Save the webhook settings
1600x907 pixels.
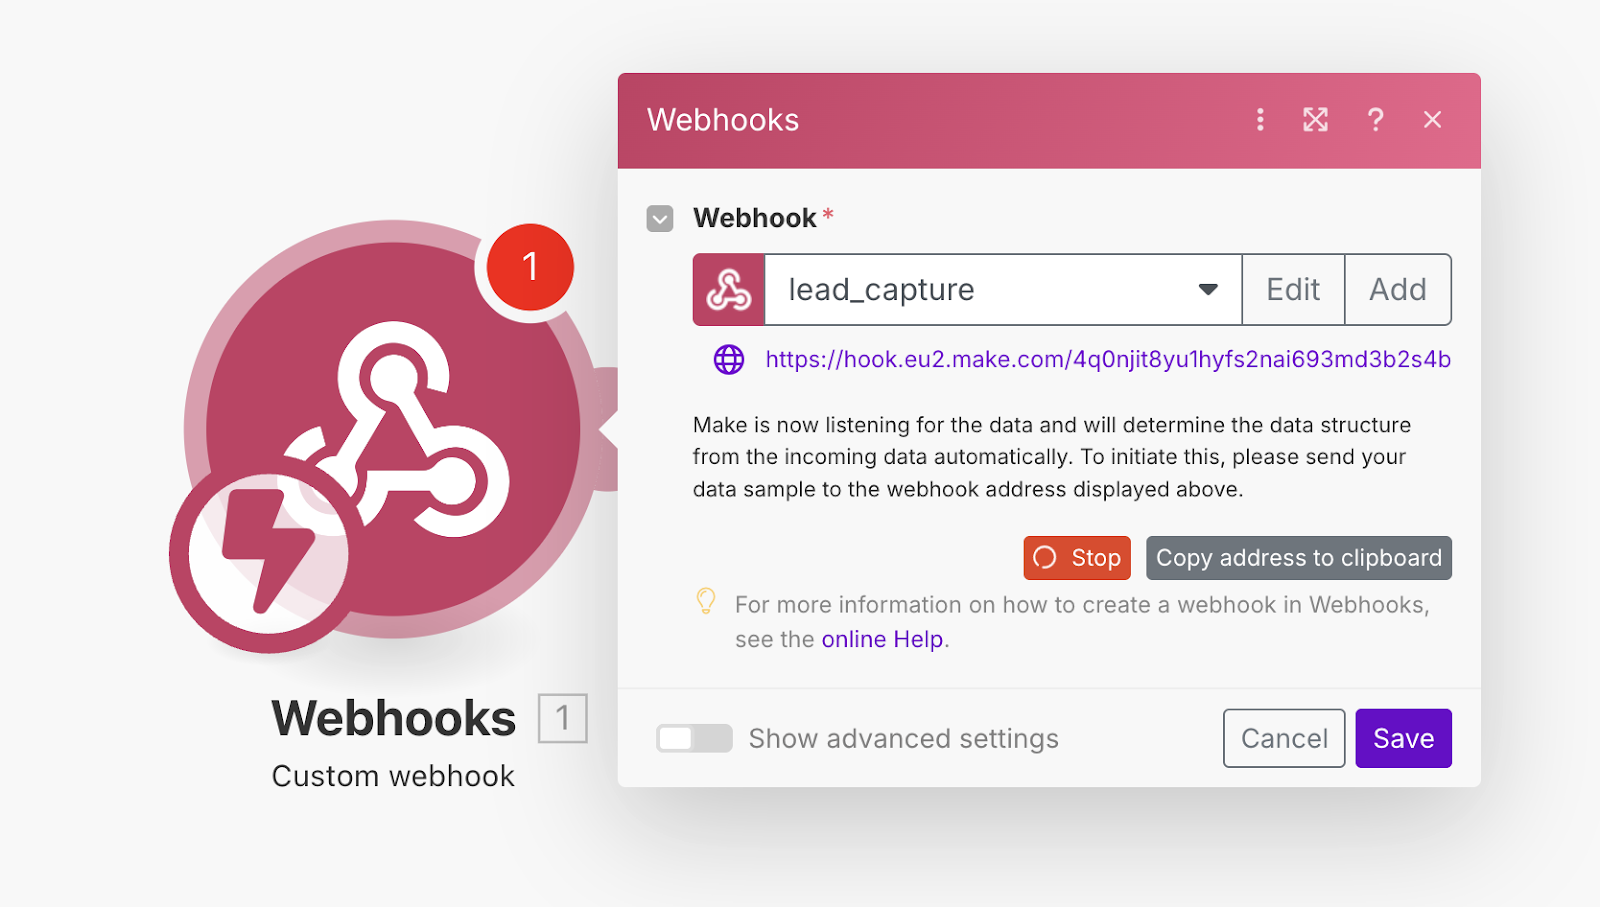[1404, 738]
